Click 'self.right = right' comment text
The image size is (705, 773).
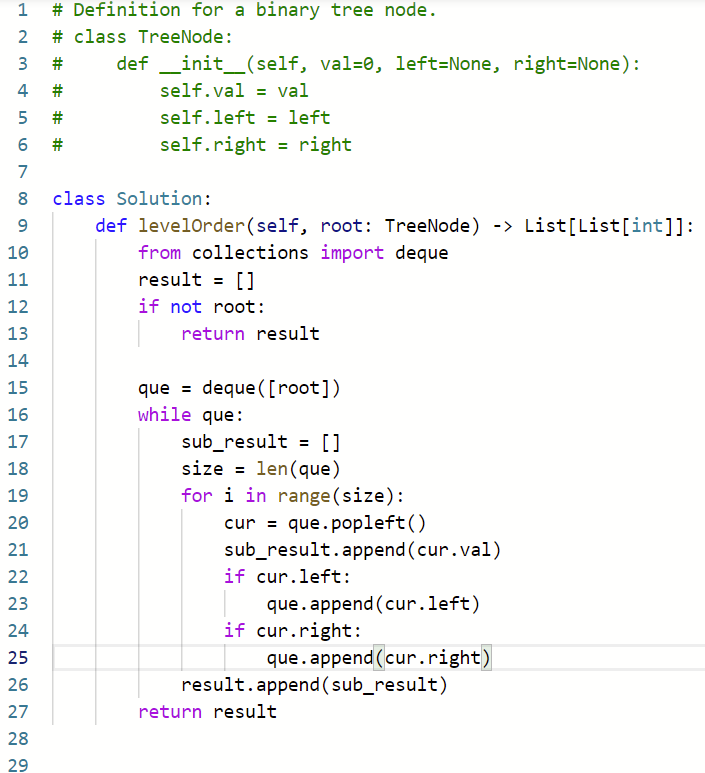[255, 145]
